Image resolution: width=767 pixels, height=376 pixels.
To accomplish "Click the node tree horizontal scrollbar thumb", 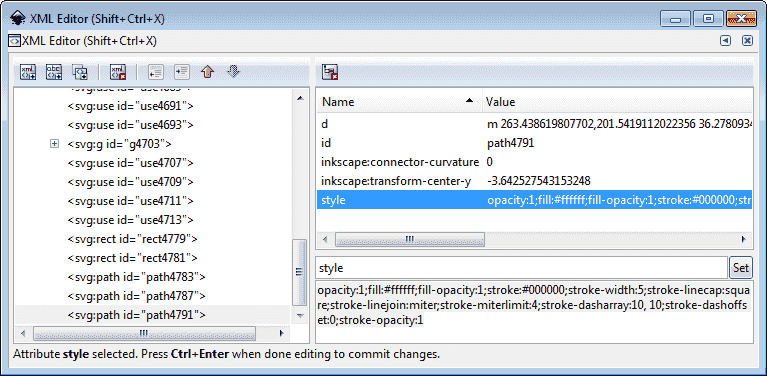I will (x=144, y=334).
